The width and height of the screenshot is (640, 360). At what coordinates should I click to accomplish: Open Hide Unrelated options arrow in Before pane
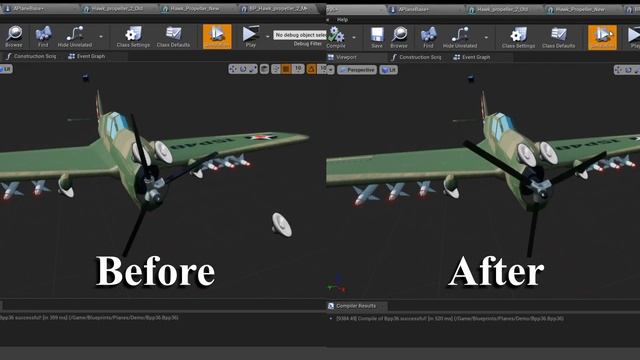(101, 37)
